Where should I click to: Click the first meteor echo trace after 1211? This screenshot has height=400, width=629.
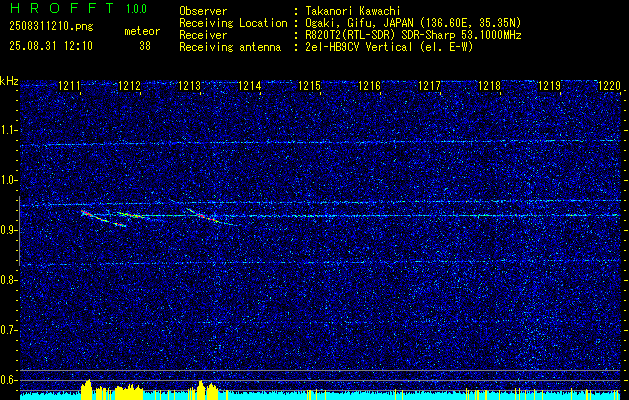(x=103, y=219)
